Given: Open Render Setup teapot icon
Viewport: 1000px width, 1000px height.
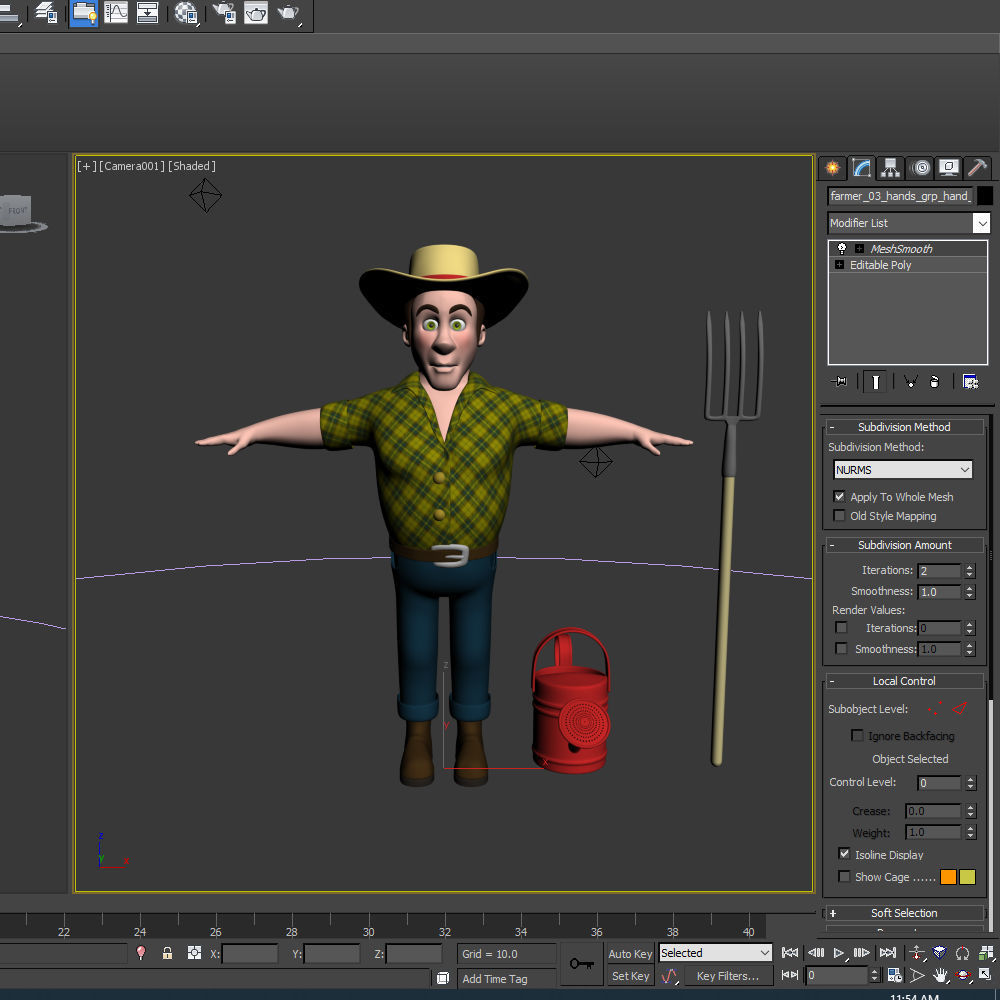Looking at the screenshot, I should point(224,13).
